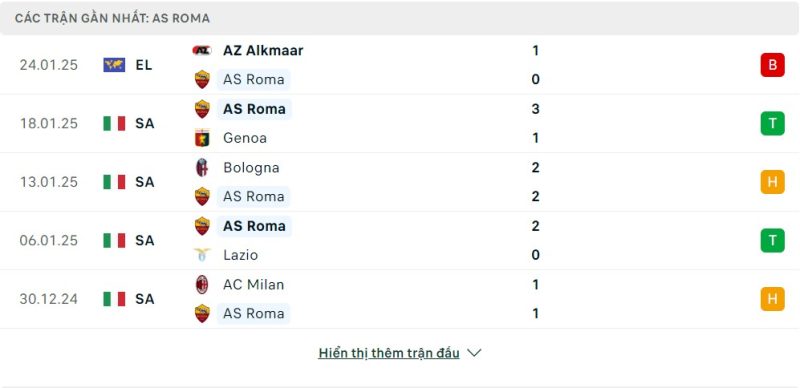The height and width of the screenshot is (388, 800).
Task: Click the red B loss badge
Action: click(772, 65)
